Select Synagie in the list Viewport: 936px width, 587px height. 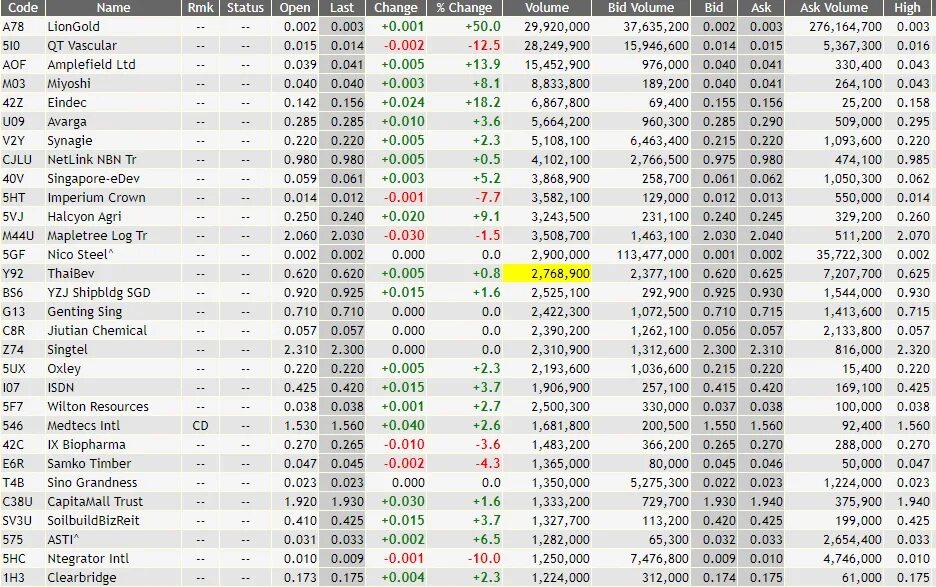click(x=70, y=141)
